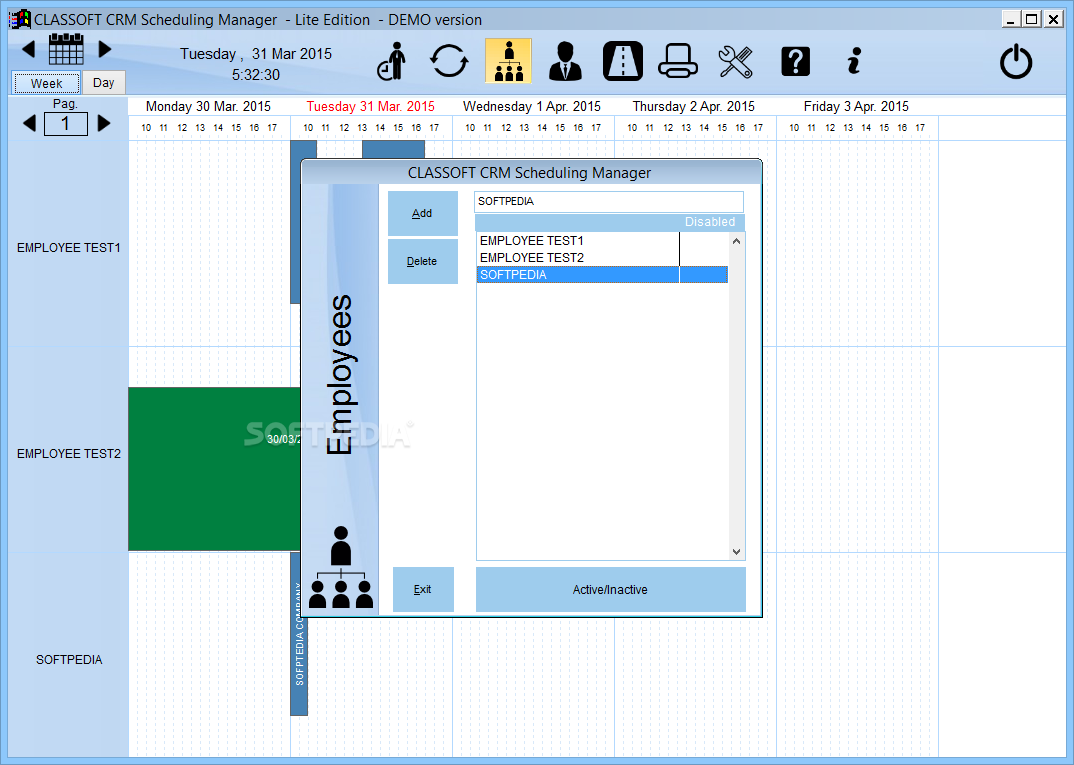Click the Friday 3 Apr. 2015 header
This screenshot has width=1074, height=765.
(x=856, y=106)
